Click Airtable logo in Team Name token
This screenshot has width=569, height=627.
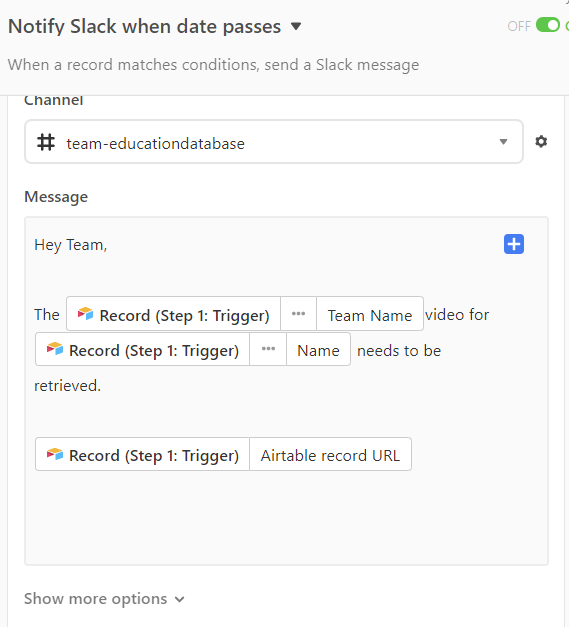coord(85,314)
